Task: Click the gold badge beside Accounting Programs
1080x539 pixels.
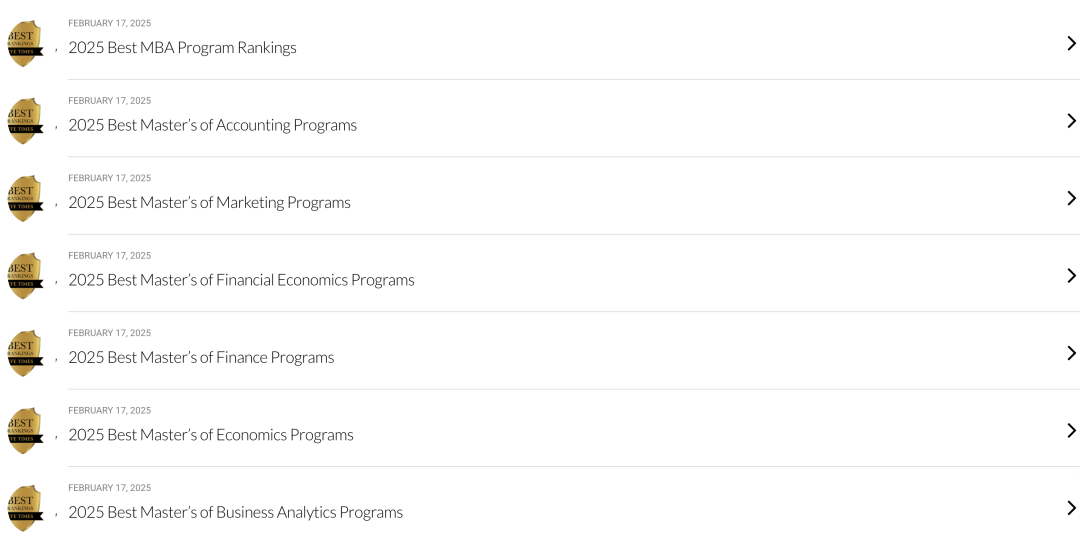Action: [x=25, y=121]
